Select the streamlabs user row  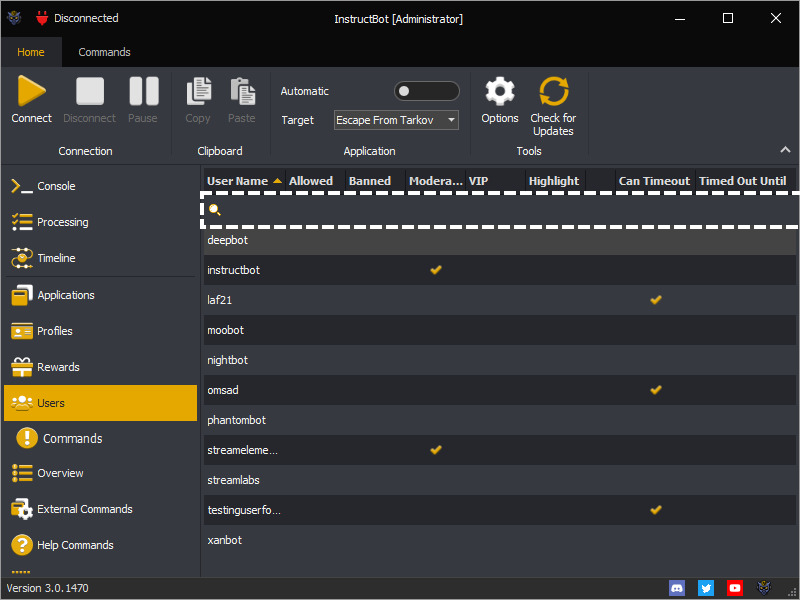(500, 480)
